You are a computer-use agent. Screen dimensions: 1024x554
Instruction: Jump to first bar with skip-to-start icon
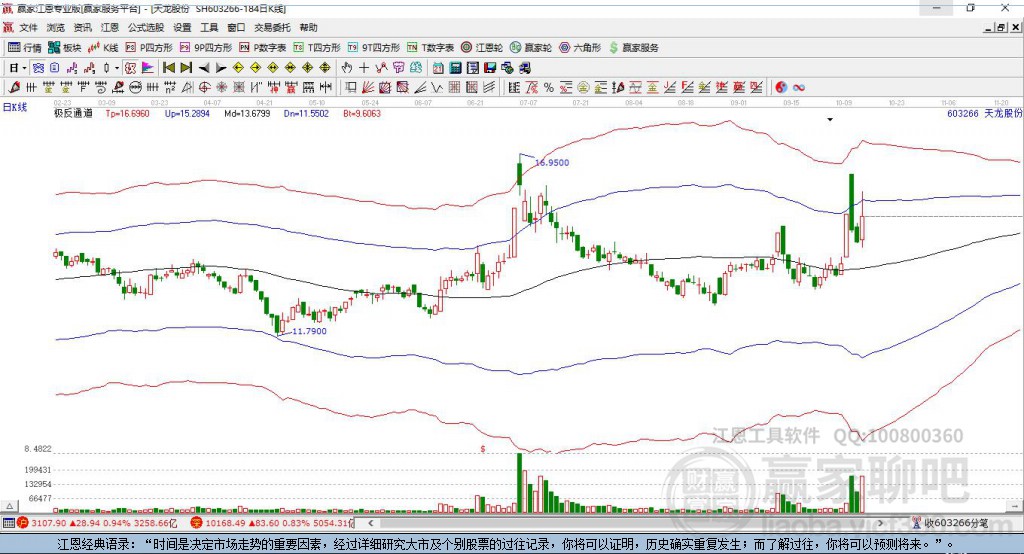click(x=168, y=68)
